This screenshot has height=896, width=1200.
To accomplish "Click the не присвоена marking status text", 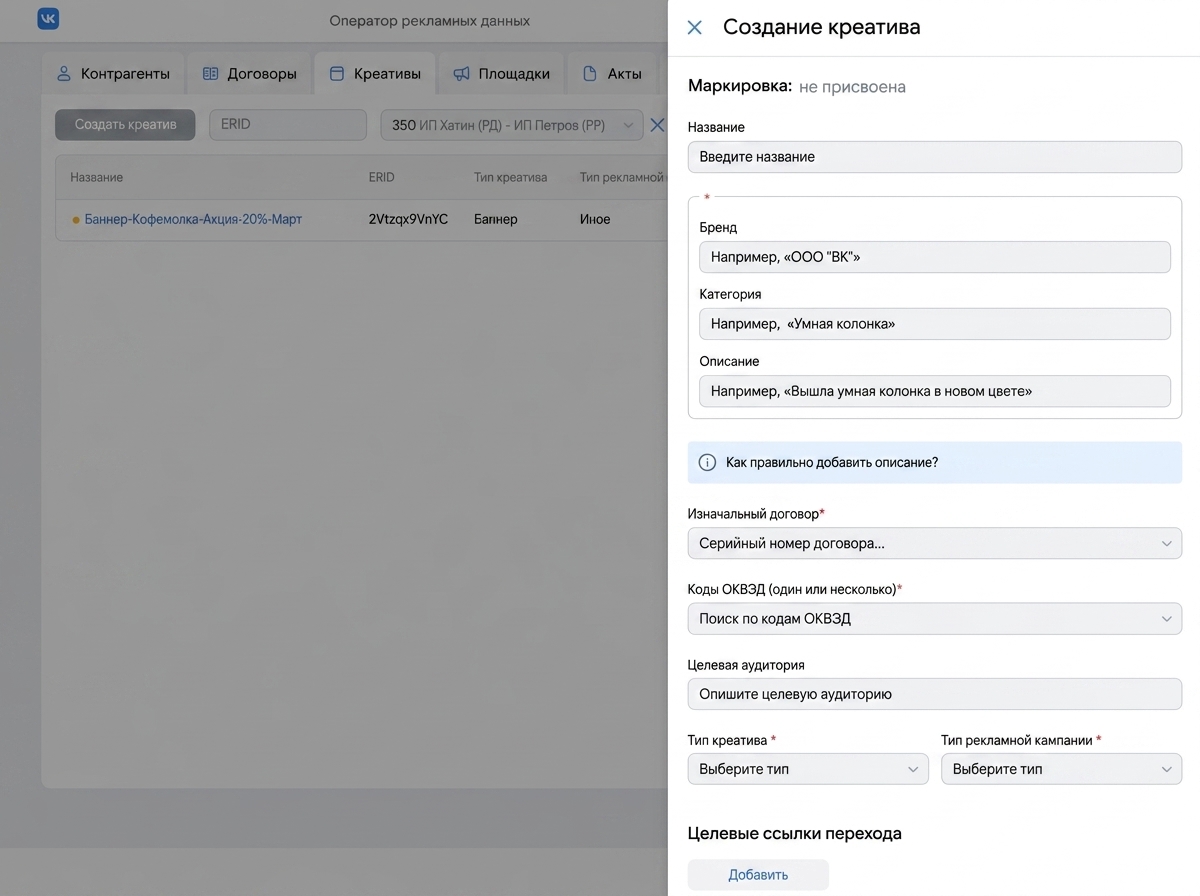I will pyautogui.click(x=852, y=87).
